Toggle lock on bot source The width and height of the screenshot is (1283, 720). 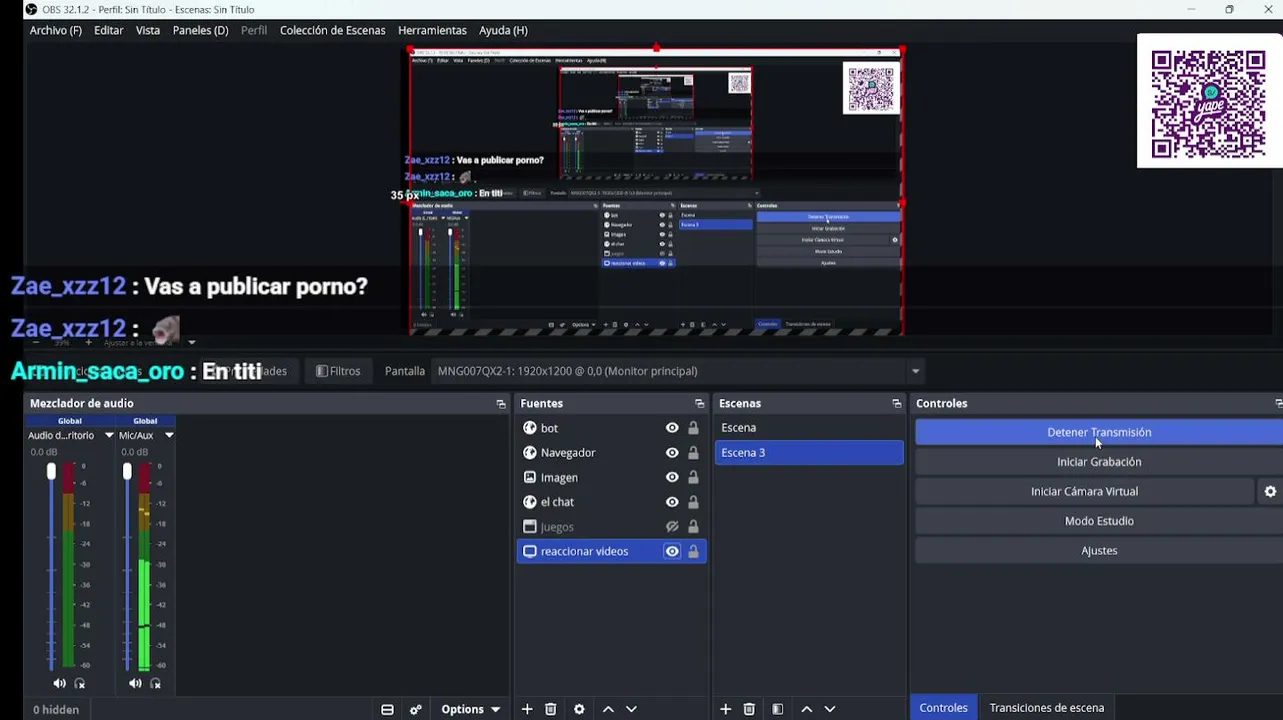click(x=693, y=428)
